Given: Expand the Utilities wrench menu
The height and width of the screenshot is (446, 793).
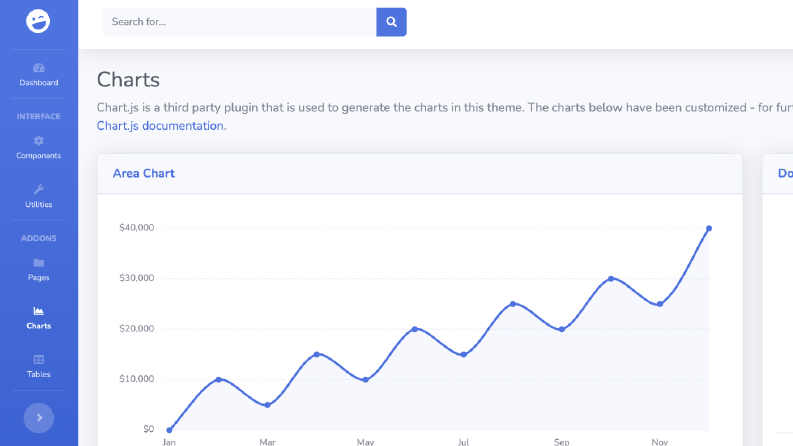Looking at the screenshot, I should coord(38,196).
